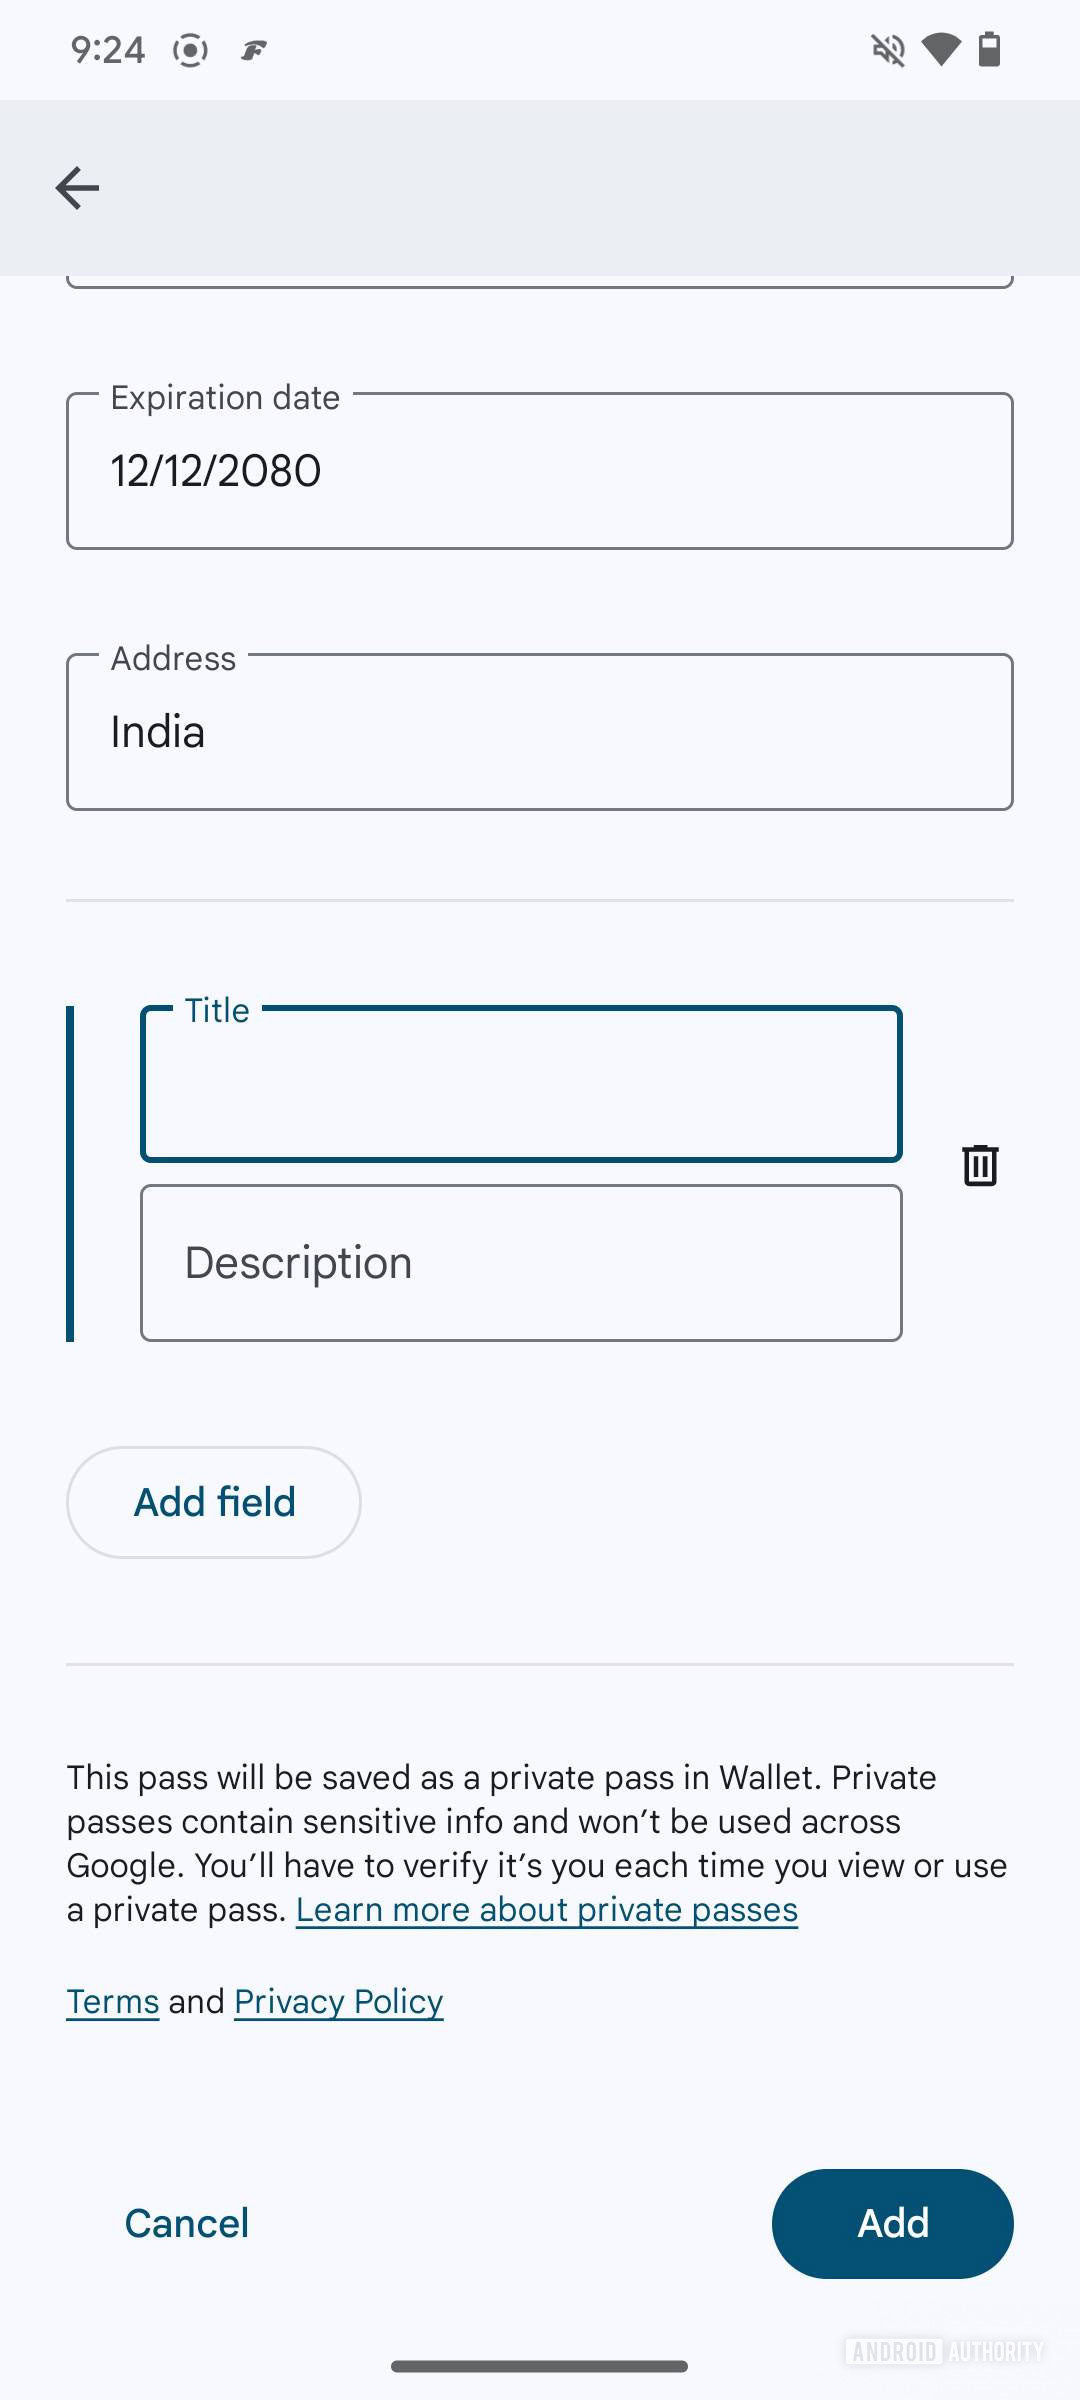Open the Terms link
The height and width of the screenshot is (2400, 1080).
(x=113, y=2002)
